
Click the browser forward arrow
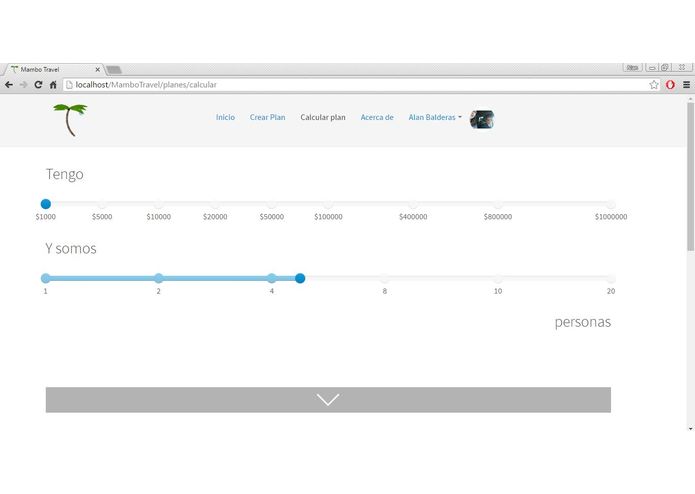tap(23, 85)
